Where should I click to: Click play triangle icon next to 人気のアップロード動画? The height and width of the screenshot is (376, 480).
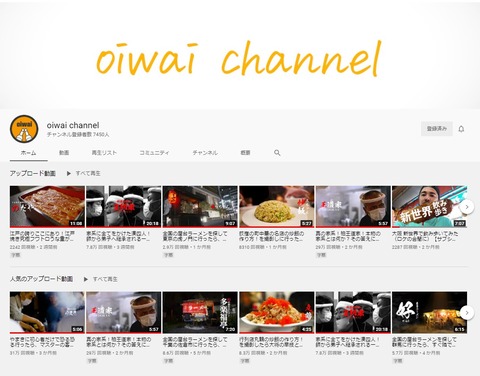point(86,279)
